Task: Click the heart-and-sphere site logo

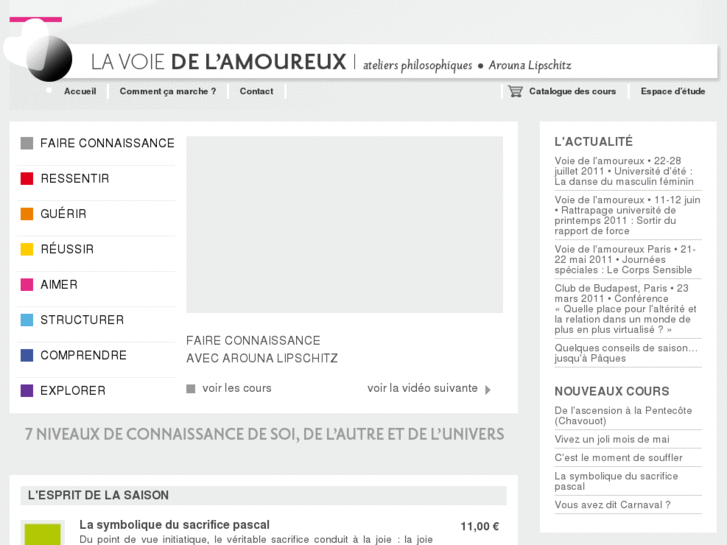Action: coord(38,50)
